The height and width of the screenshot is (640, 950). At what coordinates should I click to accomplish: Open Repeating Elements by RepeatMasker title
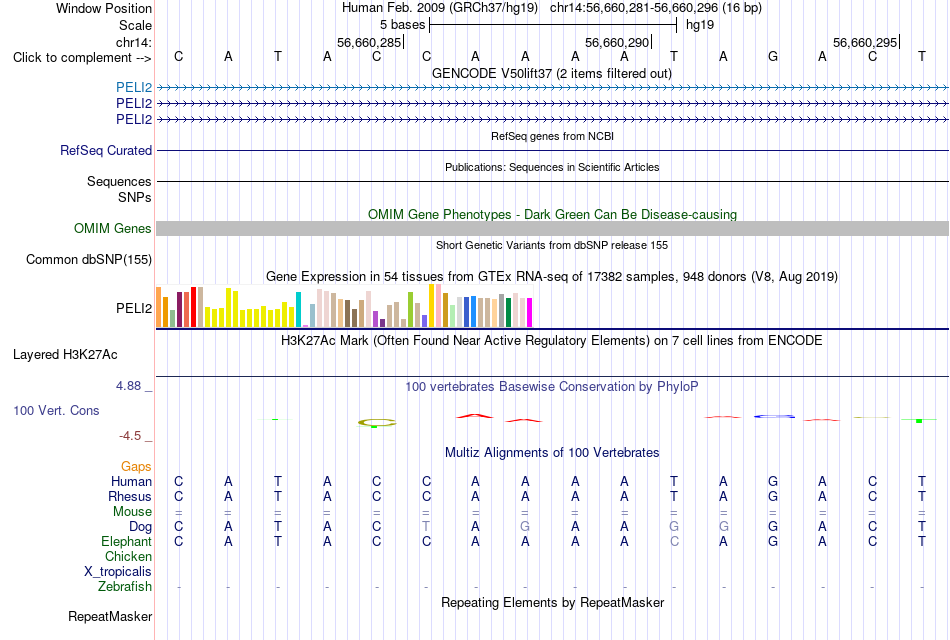coord(552,602)
